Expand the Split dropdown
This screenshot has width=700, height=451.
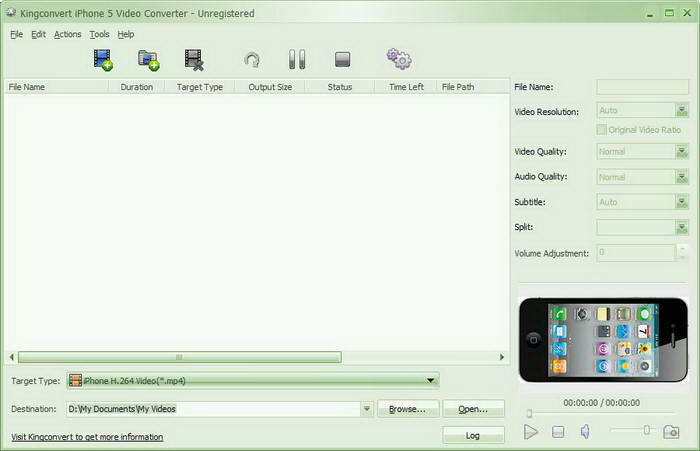click(x=682, y=228)
